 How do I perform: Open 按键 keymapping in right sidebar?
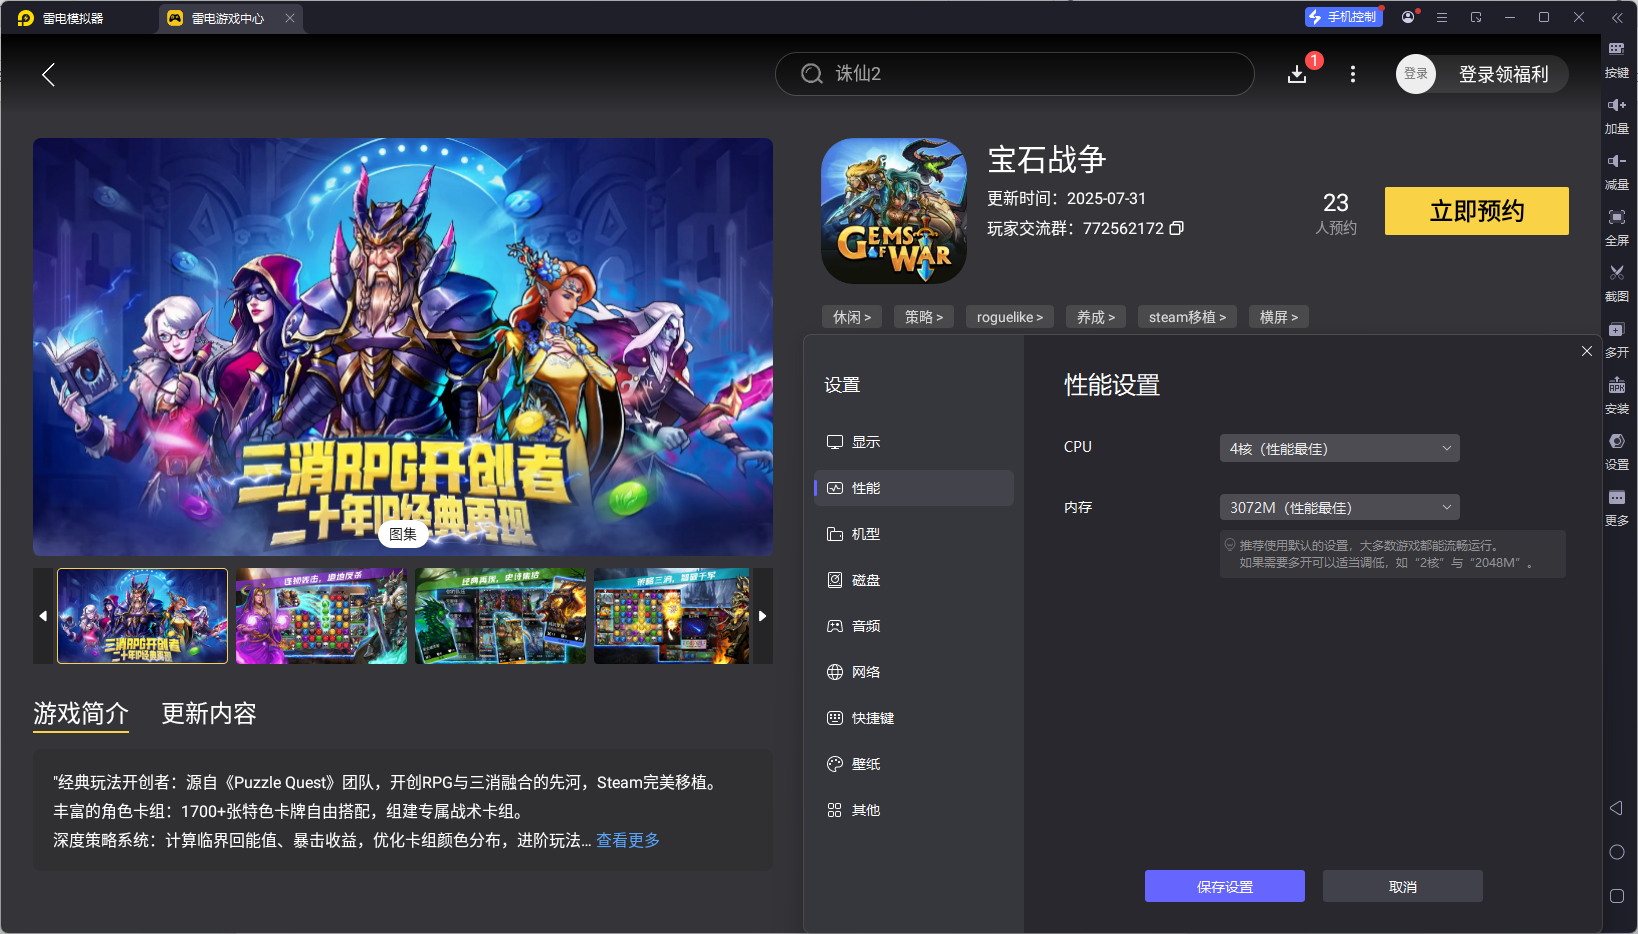[1617, 59]
